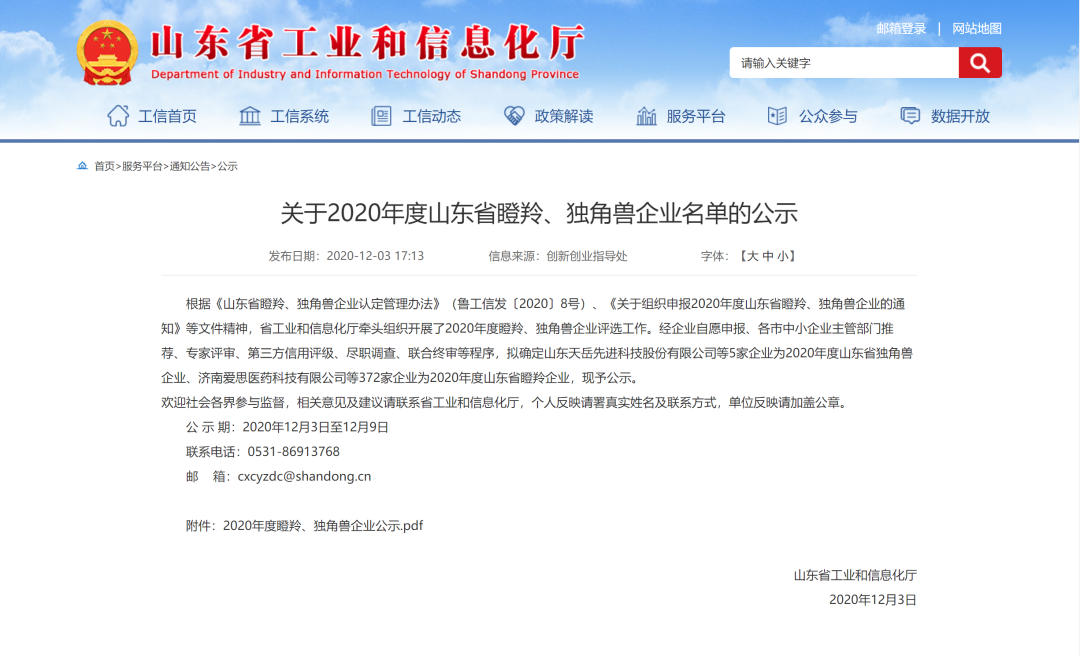1080x656 pixels.
Task: Open the 网站地图 link
Action: click(x=976, y=28)
